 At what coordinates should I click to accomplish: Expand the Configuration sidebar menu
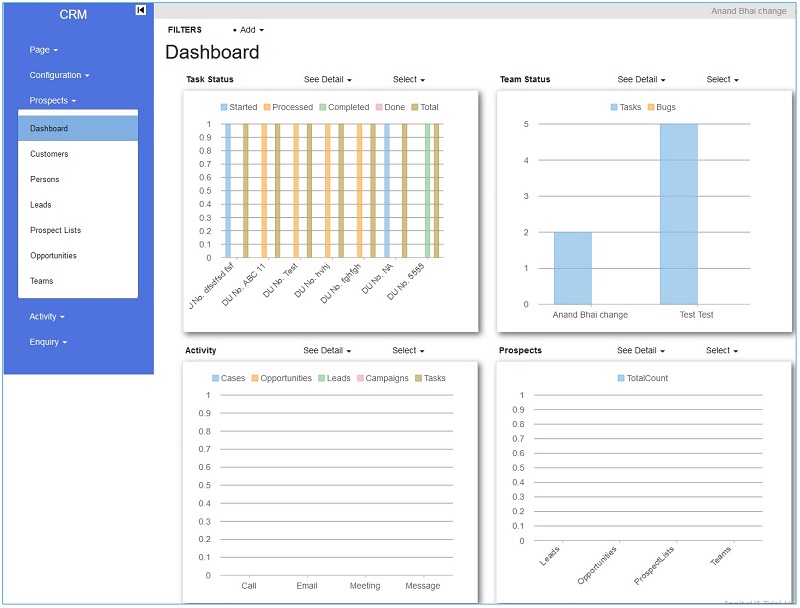(x=59, y=75)
